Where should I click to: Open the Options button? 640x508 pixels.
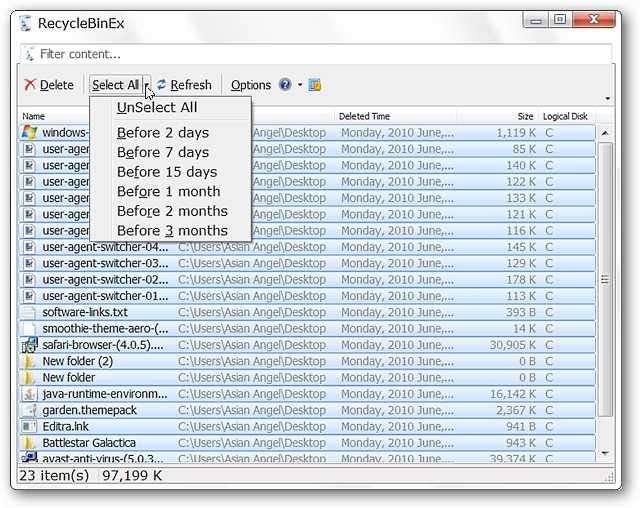click(x=251, y=85)
